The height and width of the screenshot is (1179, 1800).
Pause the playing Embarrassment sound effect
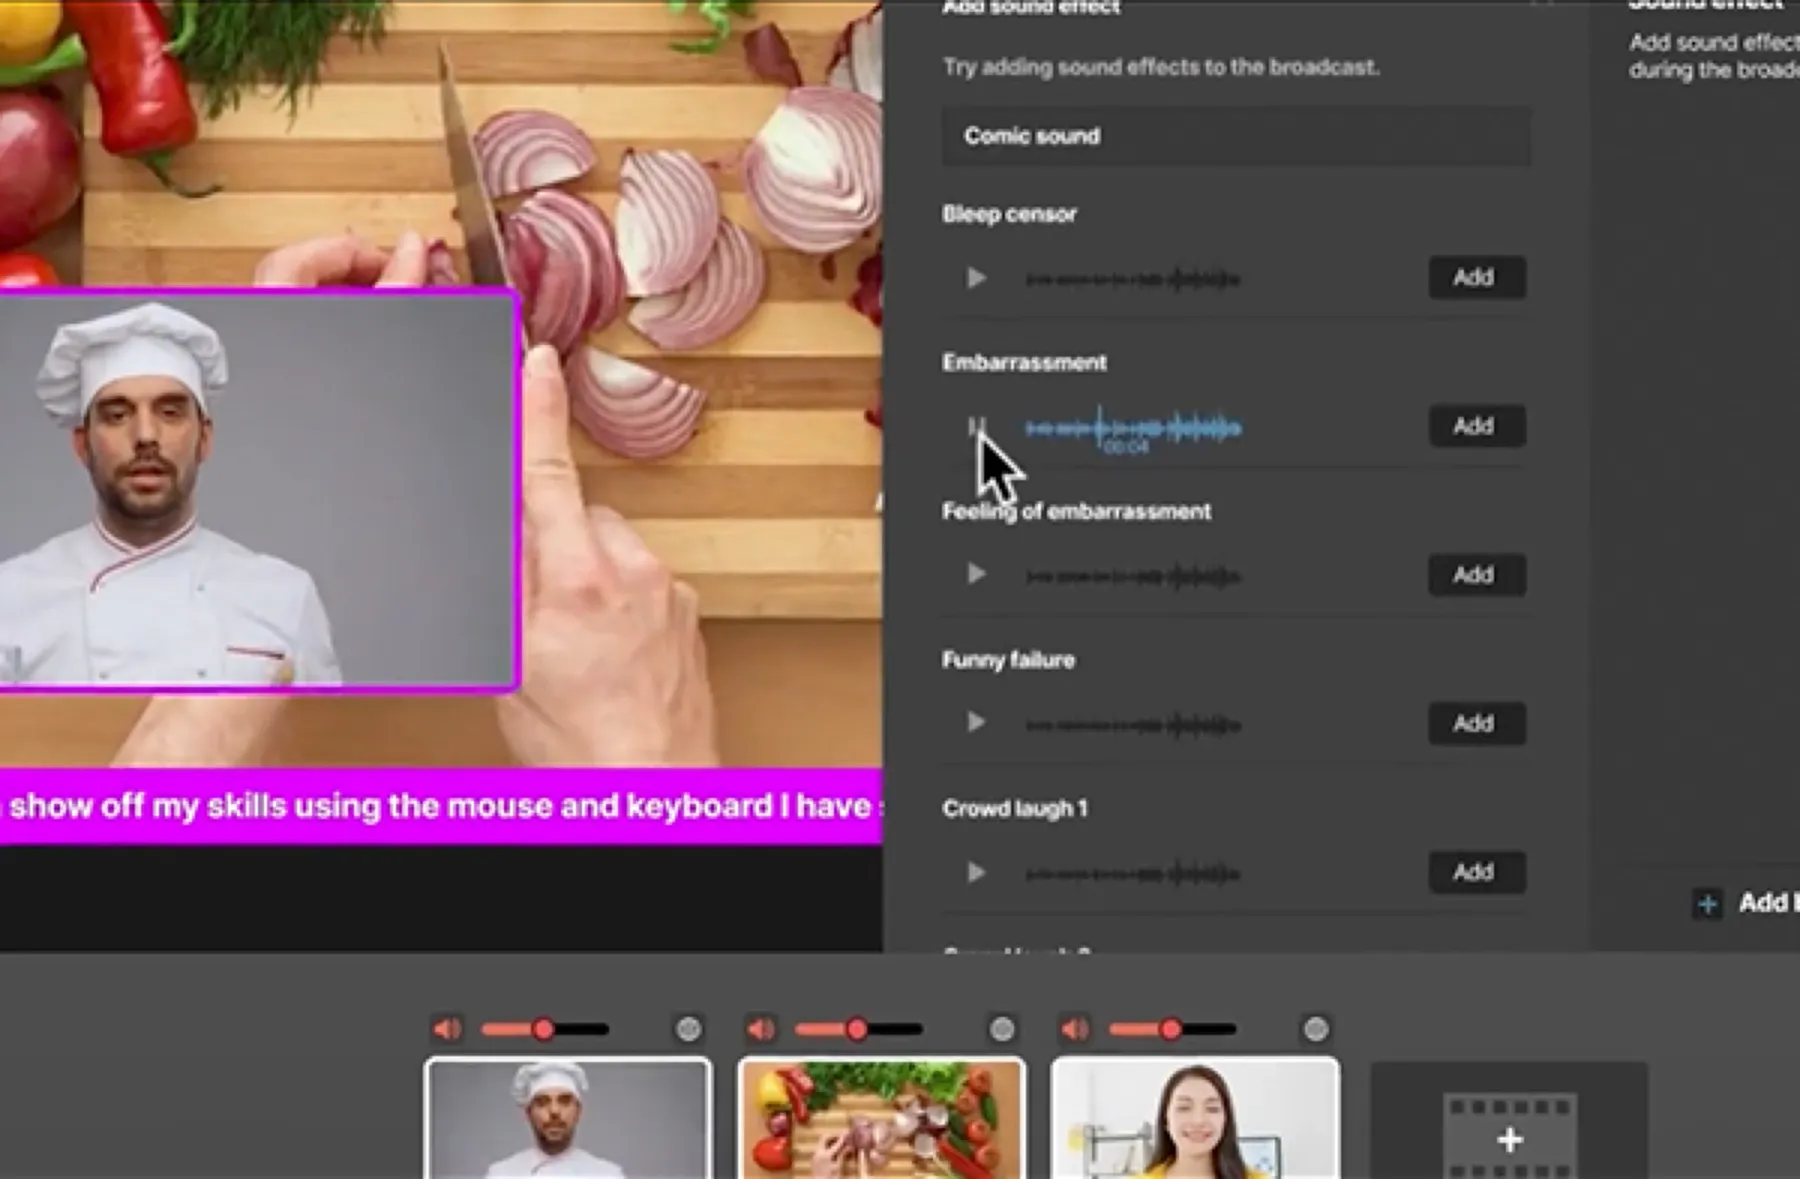(x=975, y=427)
